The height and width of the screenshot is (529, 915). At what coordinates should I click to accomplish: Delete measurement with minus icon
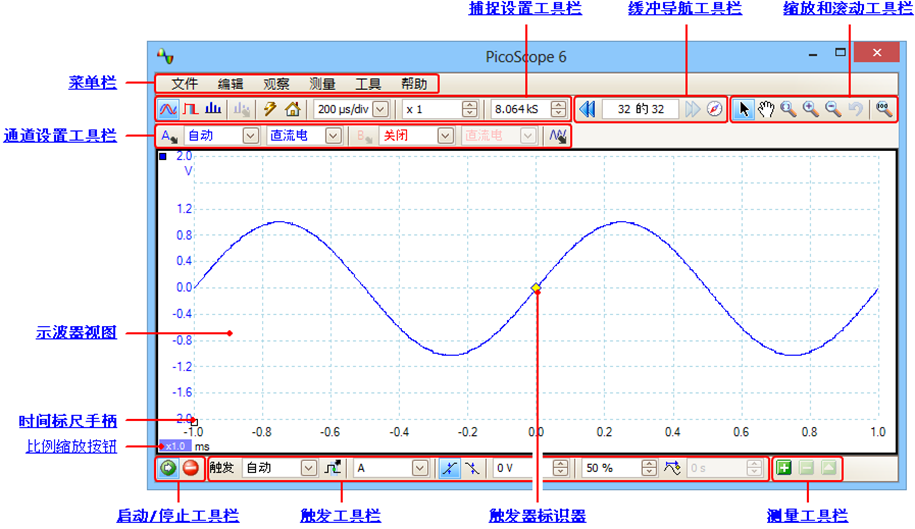pos(806,468)
